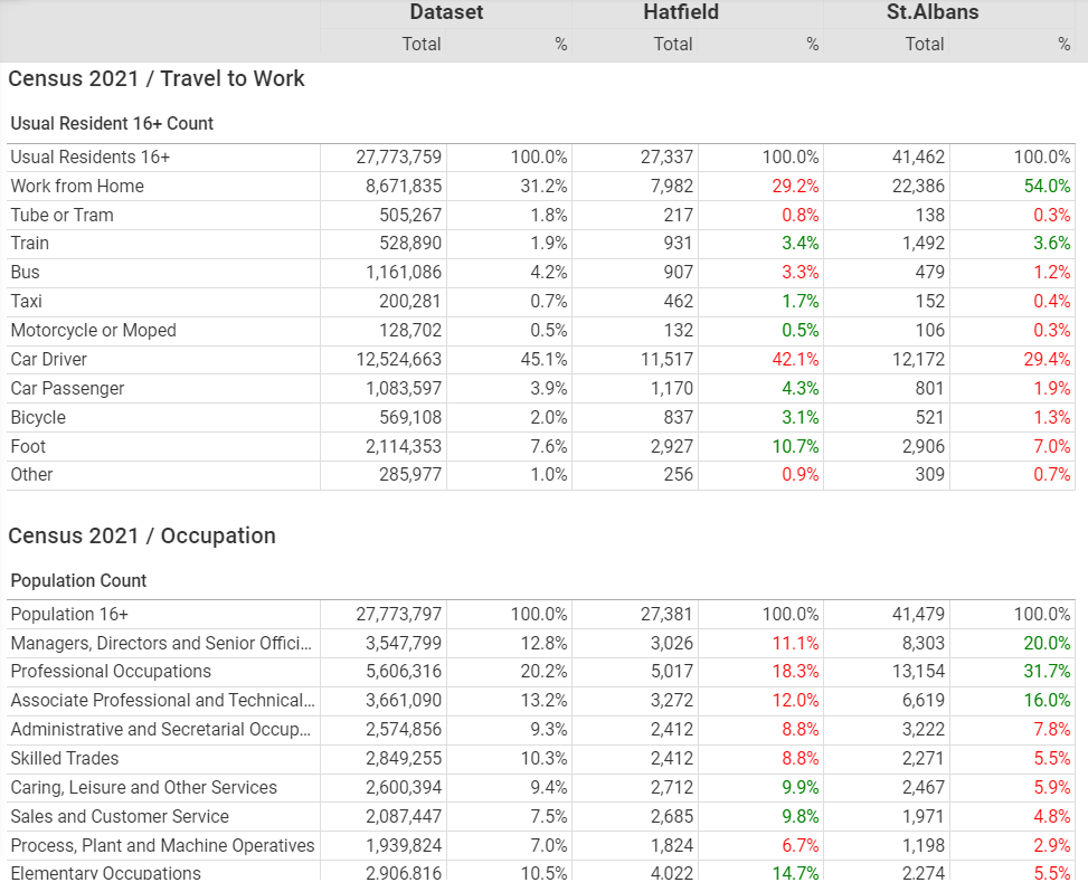Click the % subheader under St.Albans
Image resolution: width=1088 pixels, height=892 pixels.
point(1063,44)
